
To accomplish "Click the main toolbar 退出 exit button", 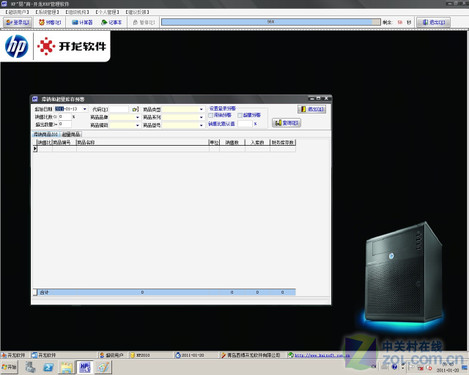I will click(433, 22).
